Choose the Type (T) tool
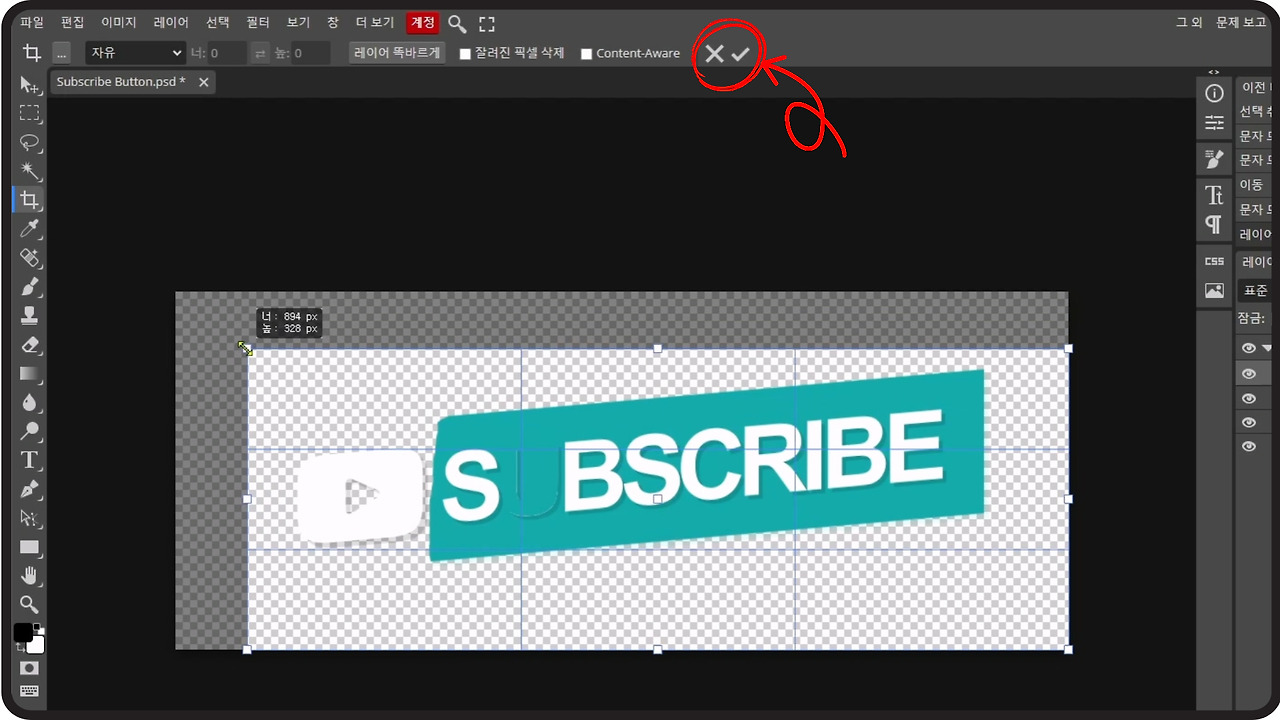Screen dimensions: 1280x720 tap(30, 460)
